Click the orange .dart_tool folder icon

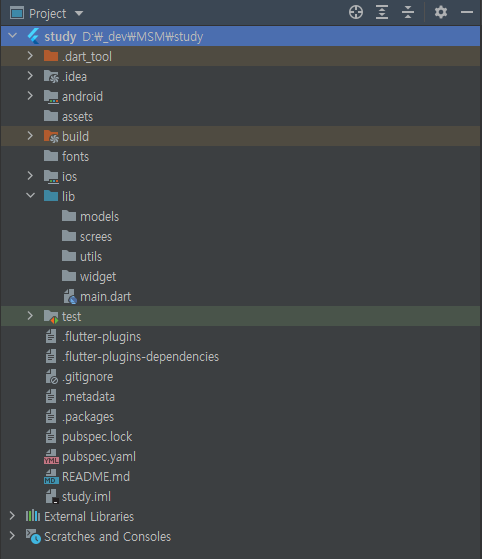tap(51, 56)
